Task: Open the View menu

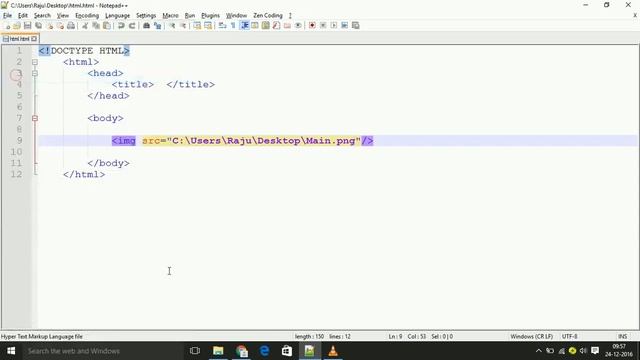Action: [62, 16]
